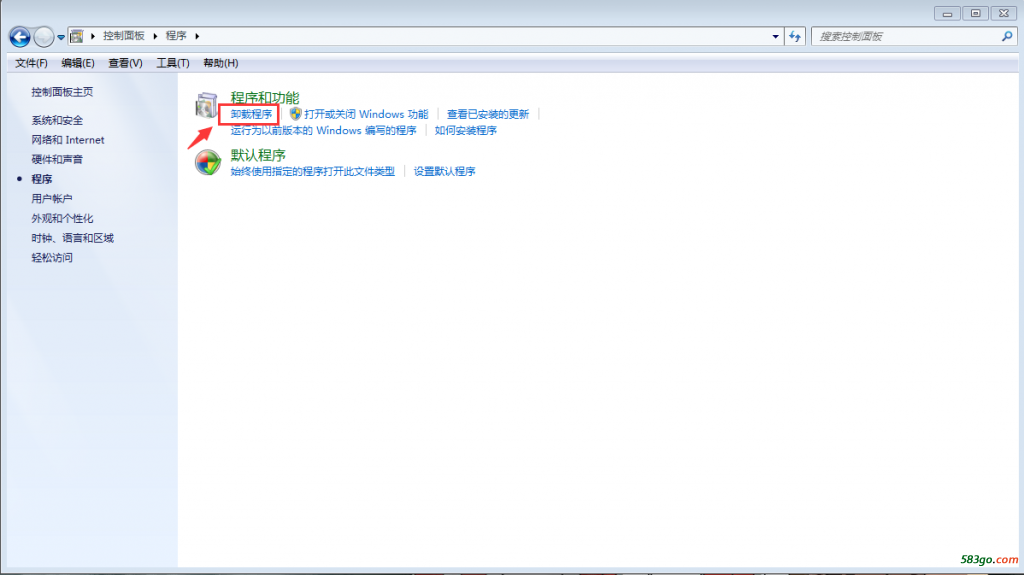Open the 查看(V) menu
This screenshot has height=575, width=1024.
(125, 63)
